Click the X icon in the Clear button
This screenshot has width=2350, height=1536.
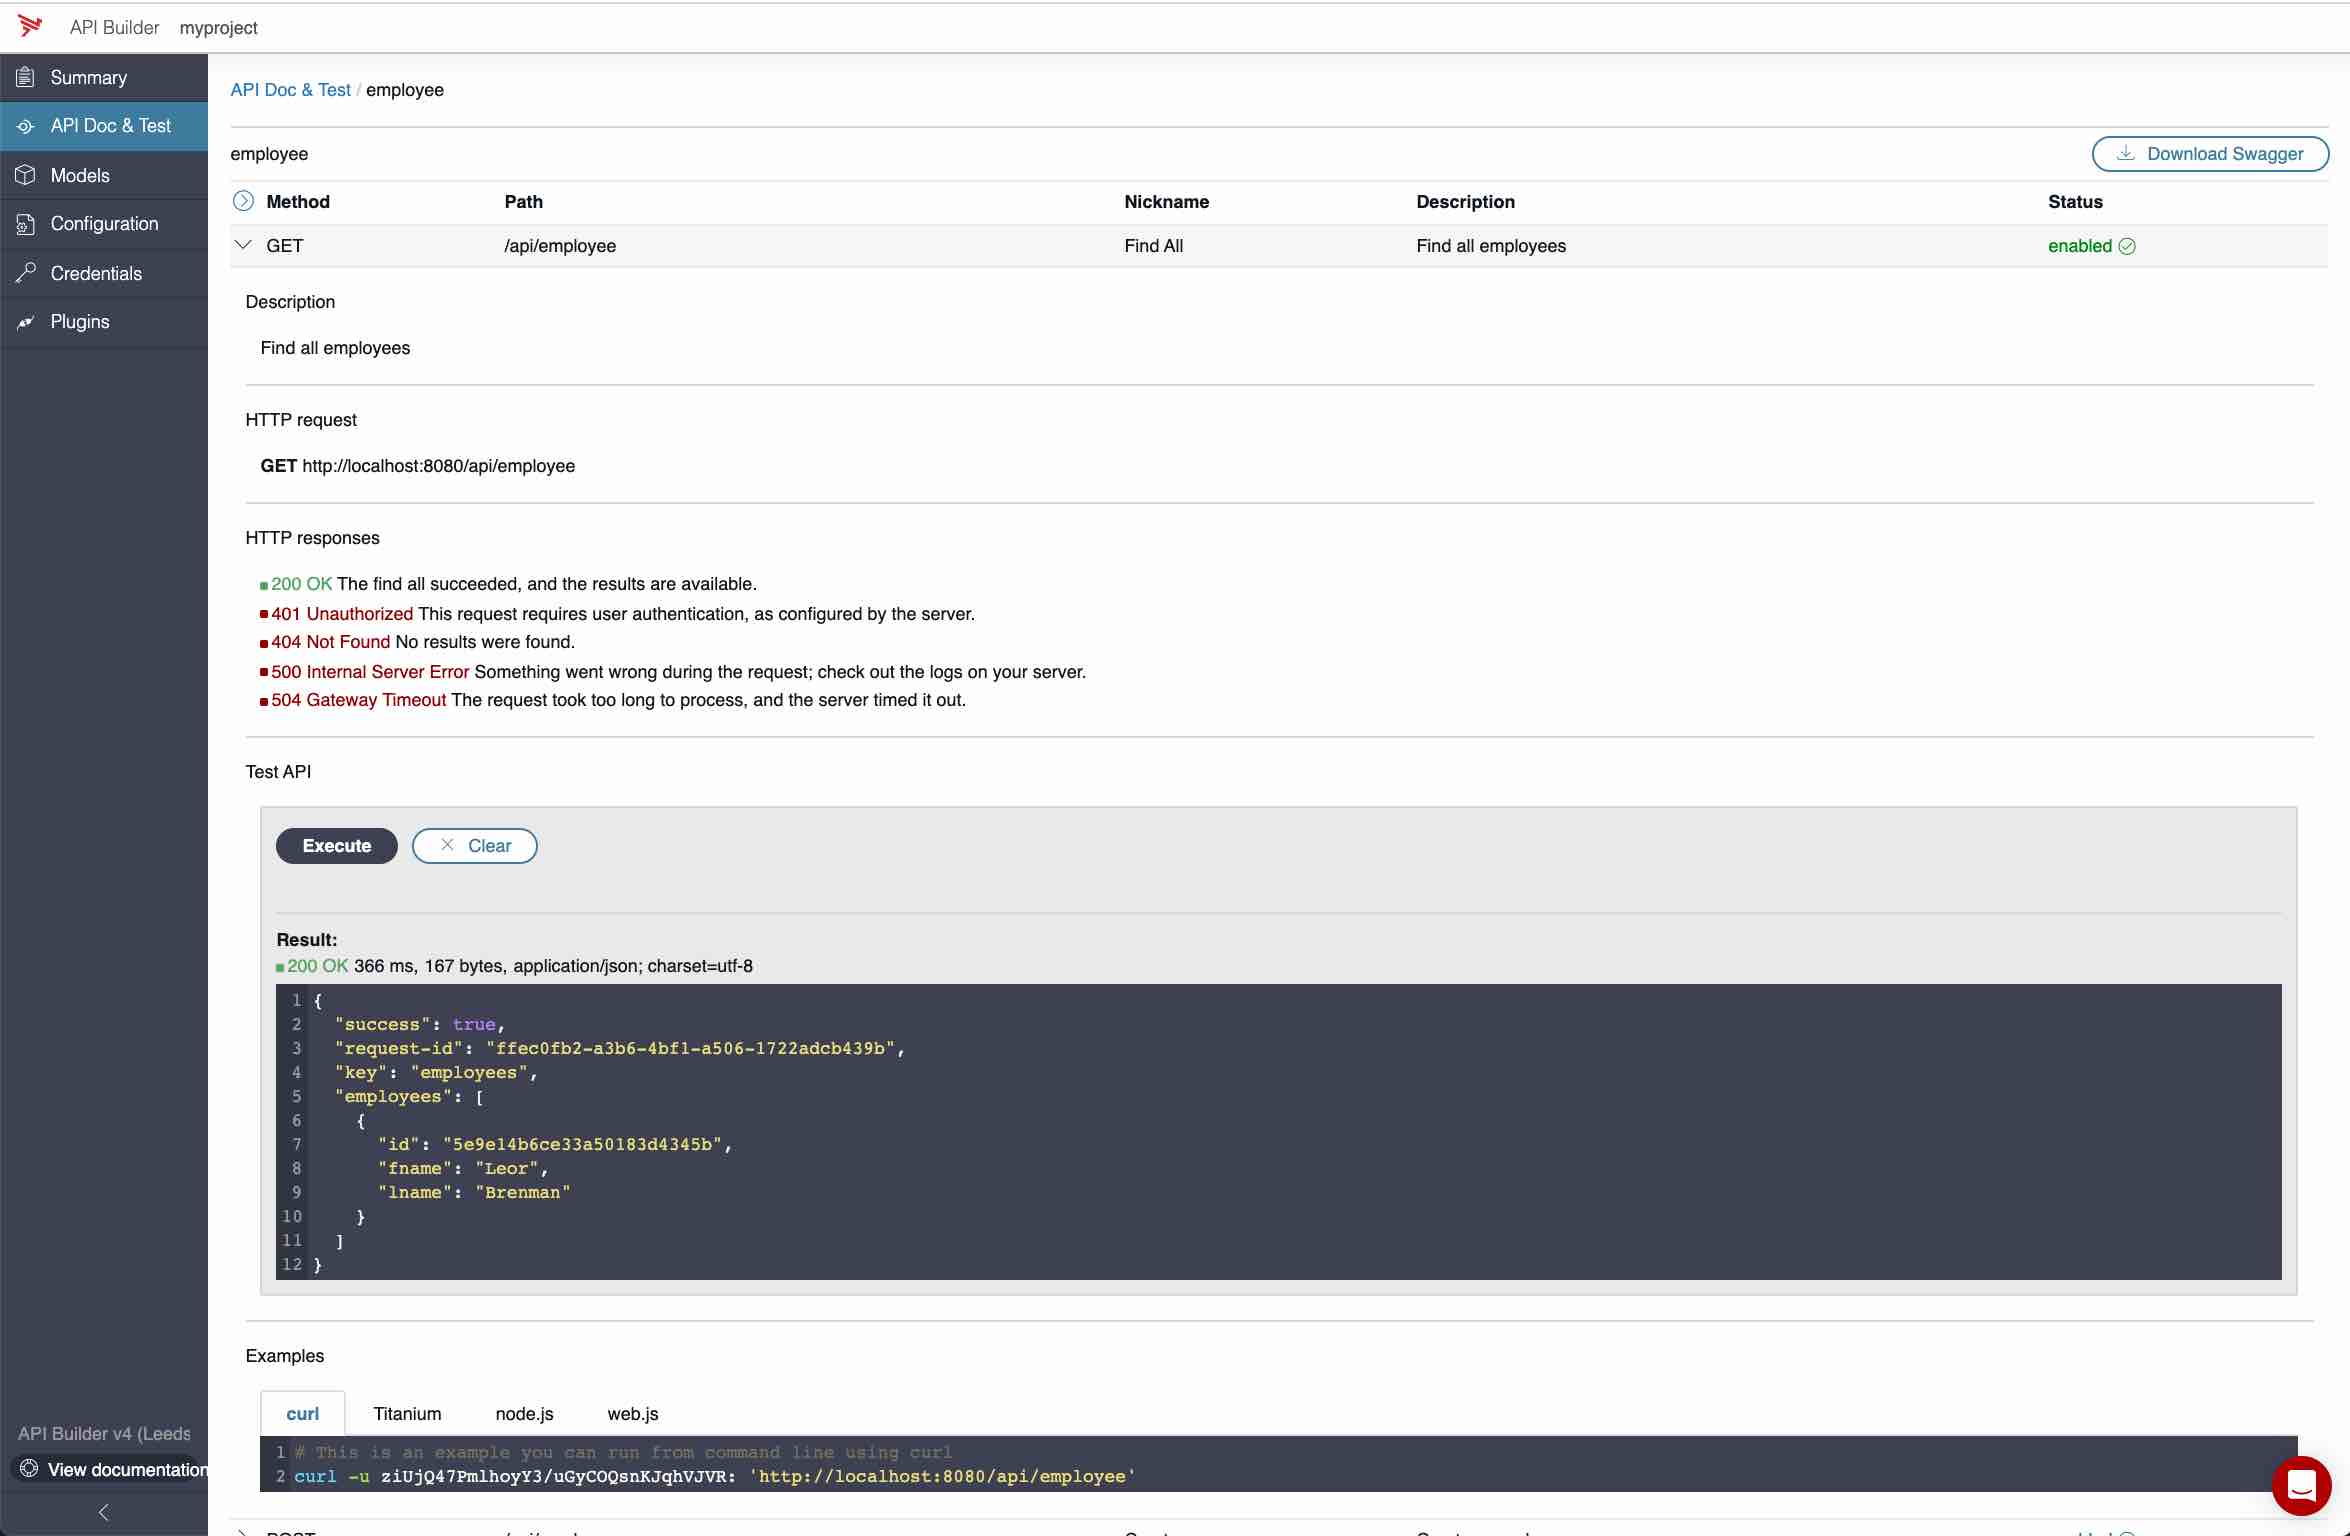point(447,845)
